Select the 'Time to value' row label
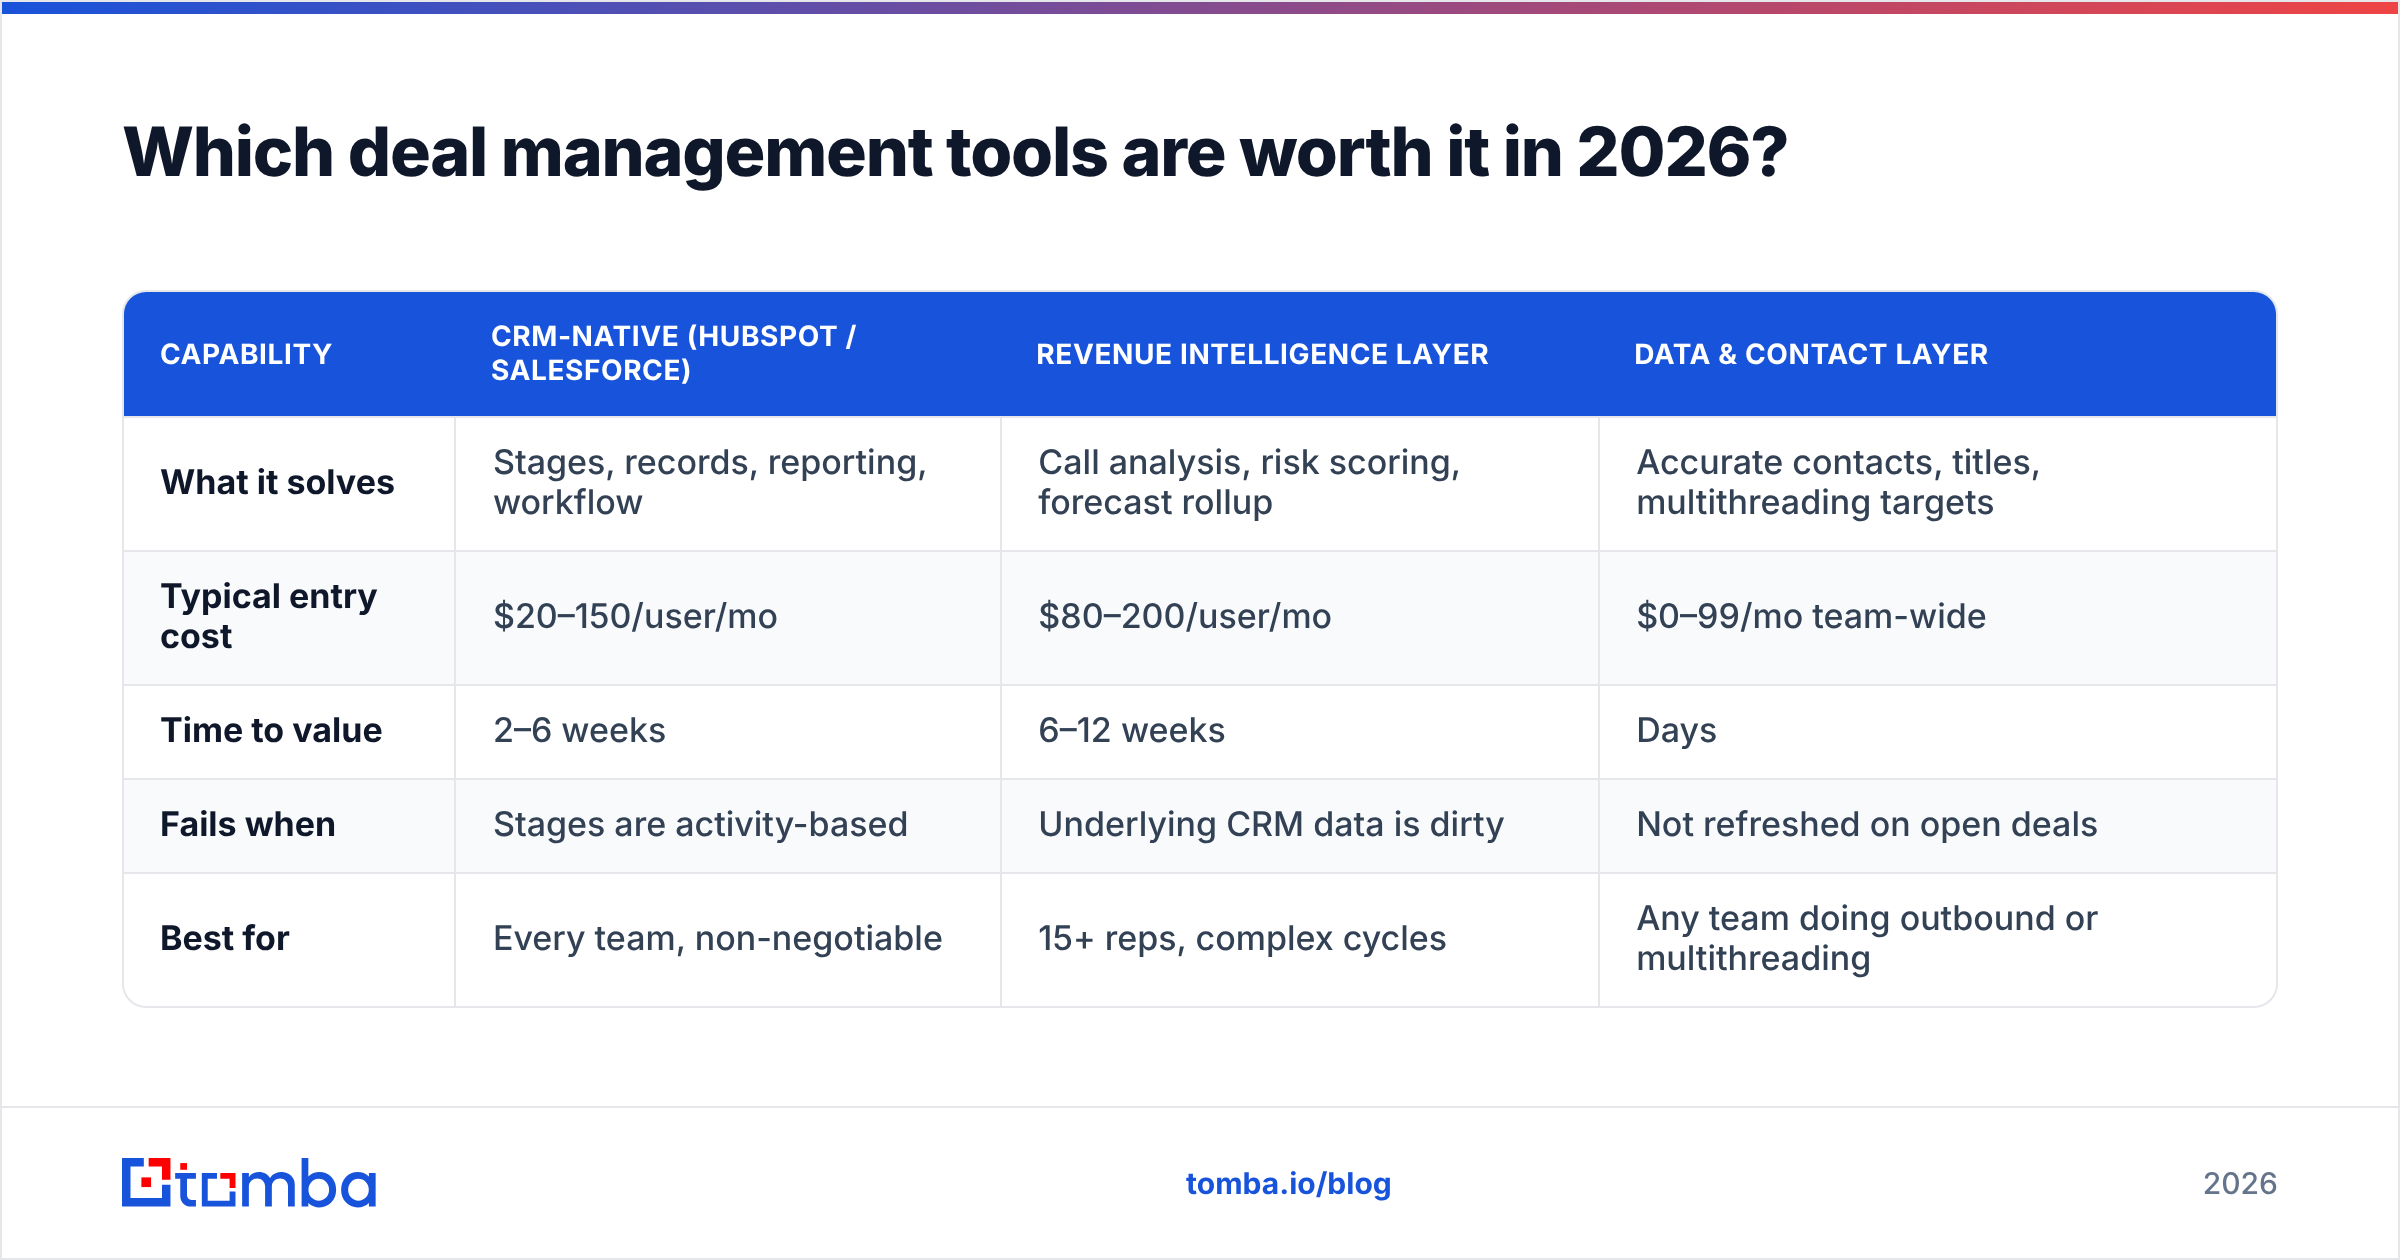 click(271, 730)
